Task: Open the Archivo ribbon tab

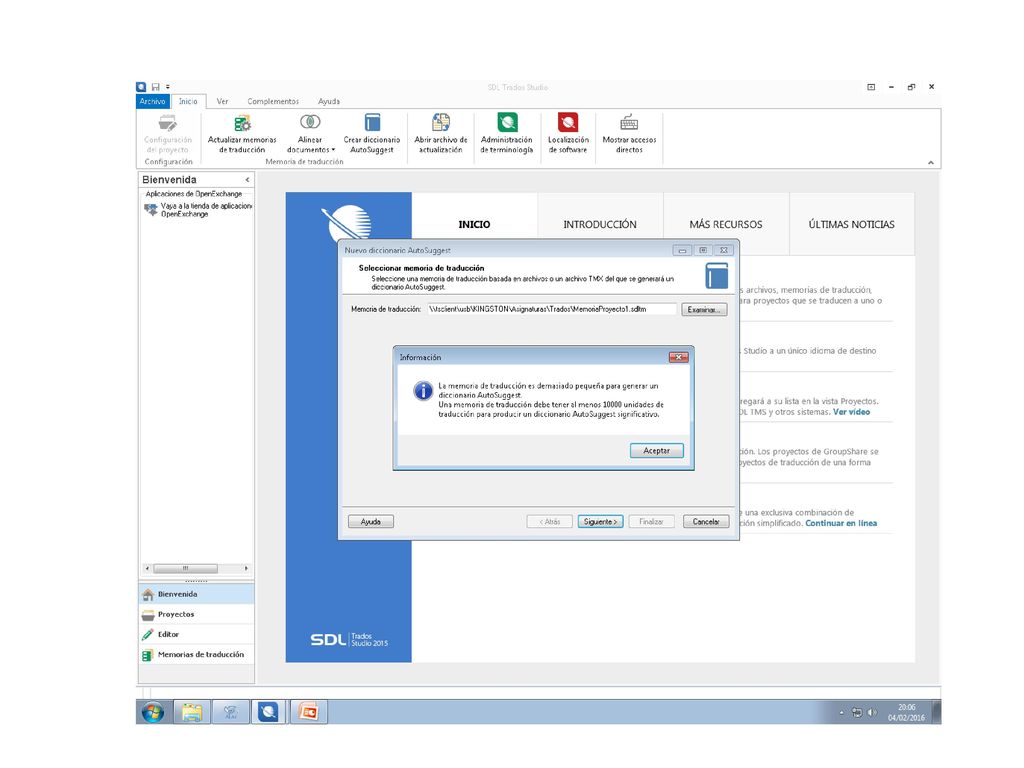Action: 152,101
